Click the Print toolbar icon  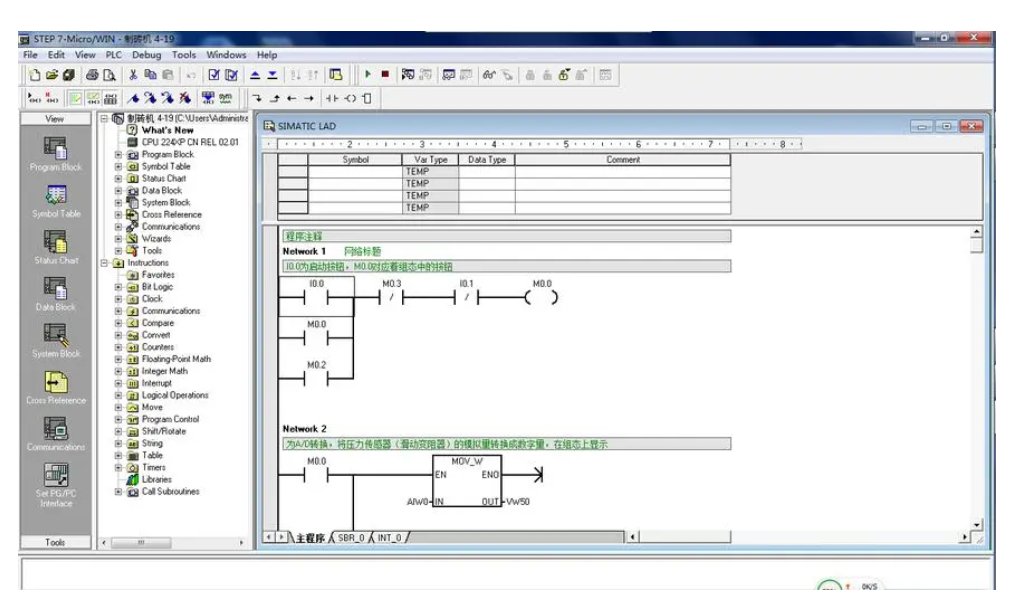(92, 75)
